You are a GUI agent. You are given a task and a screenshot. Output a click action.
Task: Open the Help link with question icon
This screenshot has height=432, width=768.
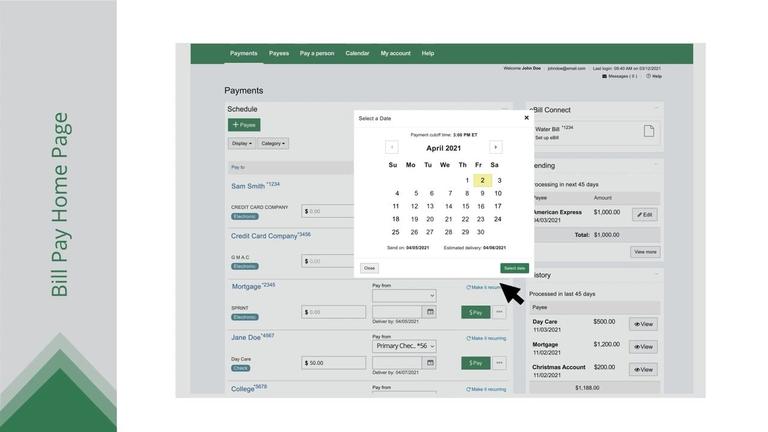coord(654,76)
